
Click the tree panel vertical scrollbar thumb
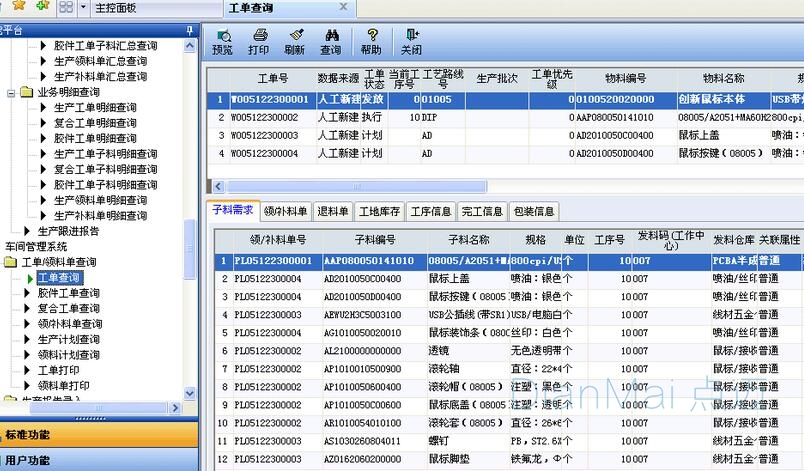(x=190, y=249)
